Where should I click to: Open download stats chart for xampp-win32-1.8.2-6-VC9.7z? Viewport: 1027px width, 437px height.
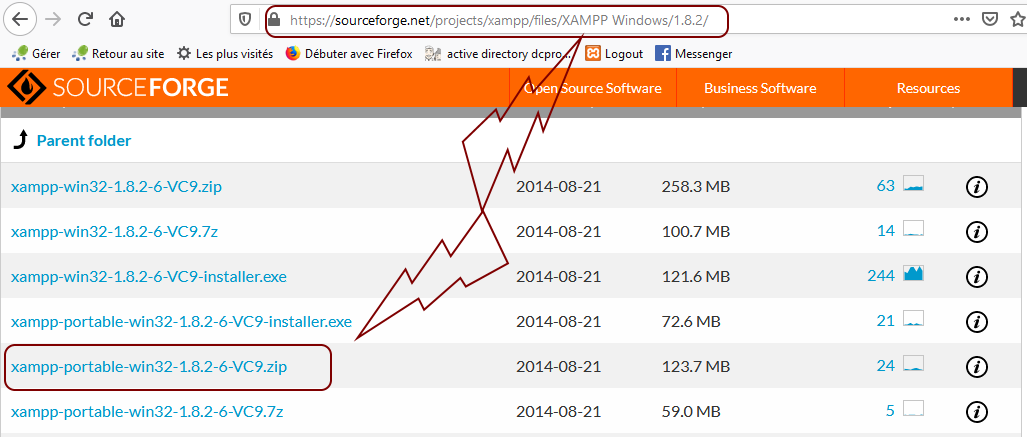[x=913, y=230]
